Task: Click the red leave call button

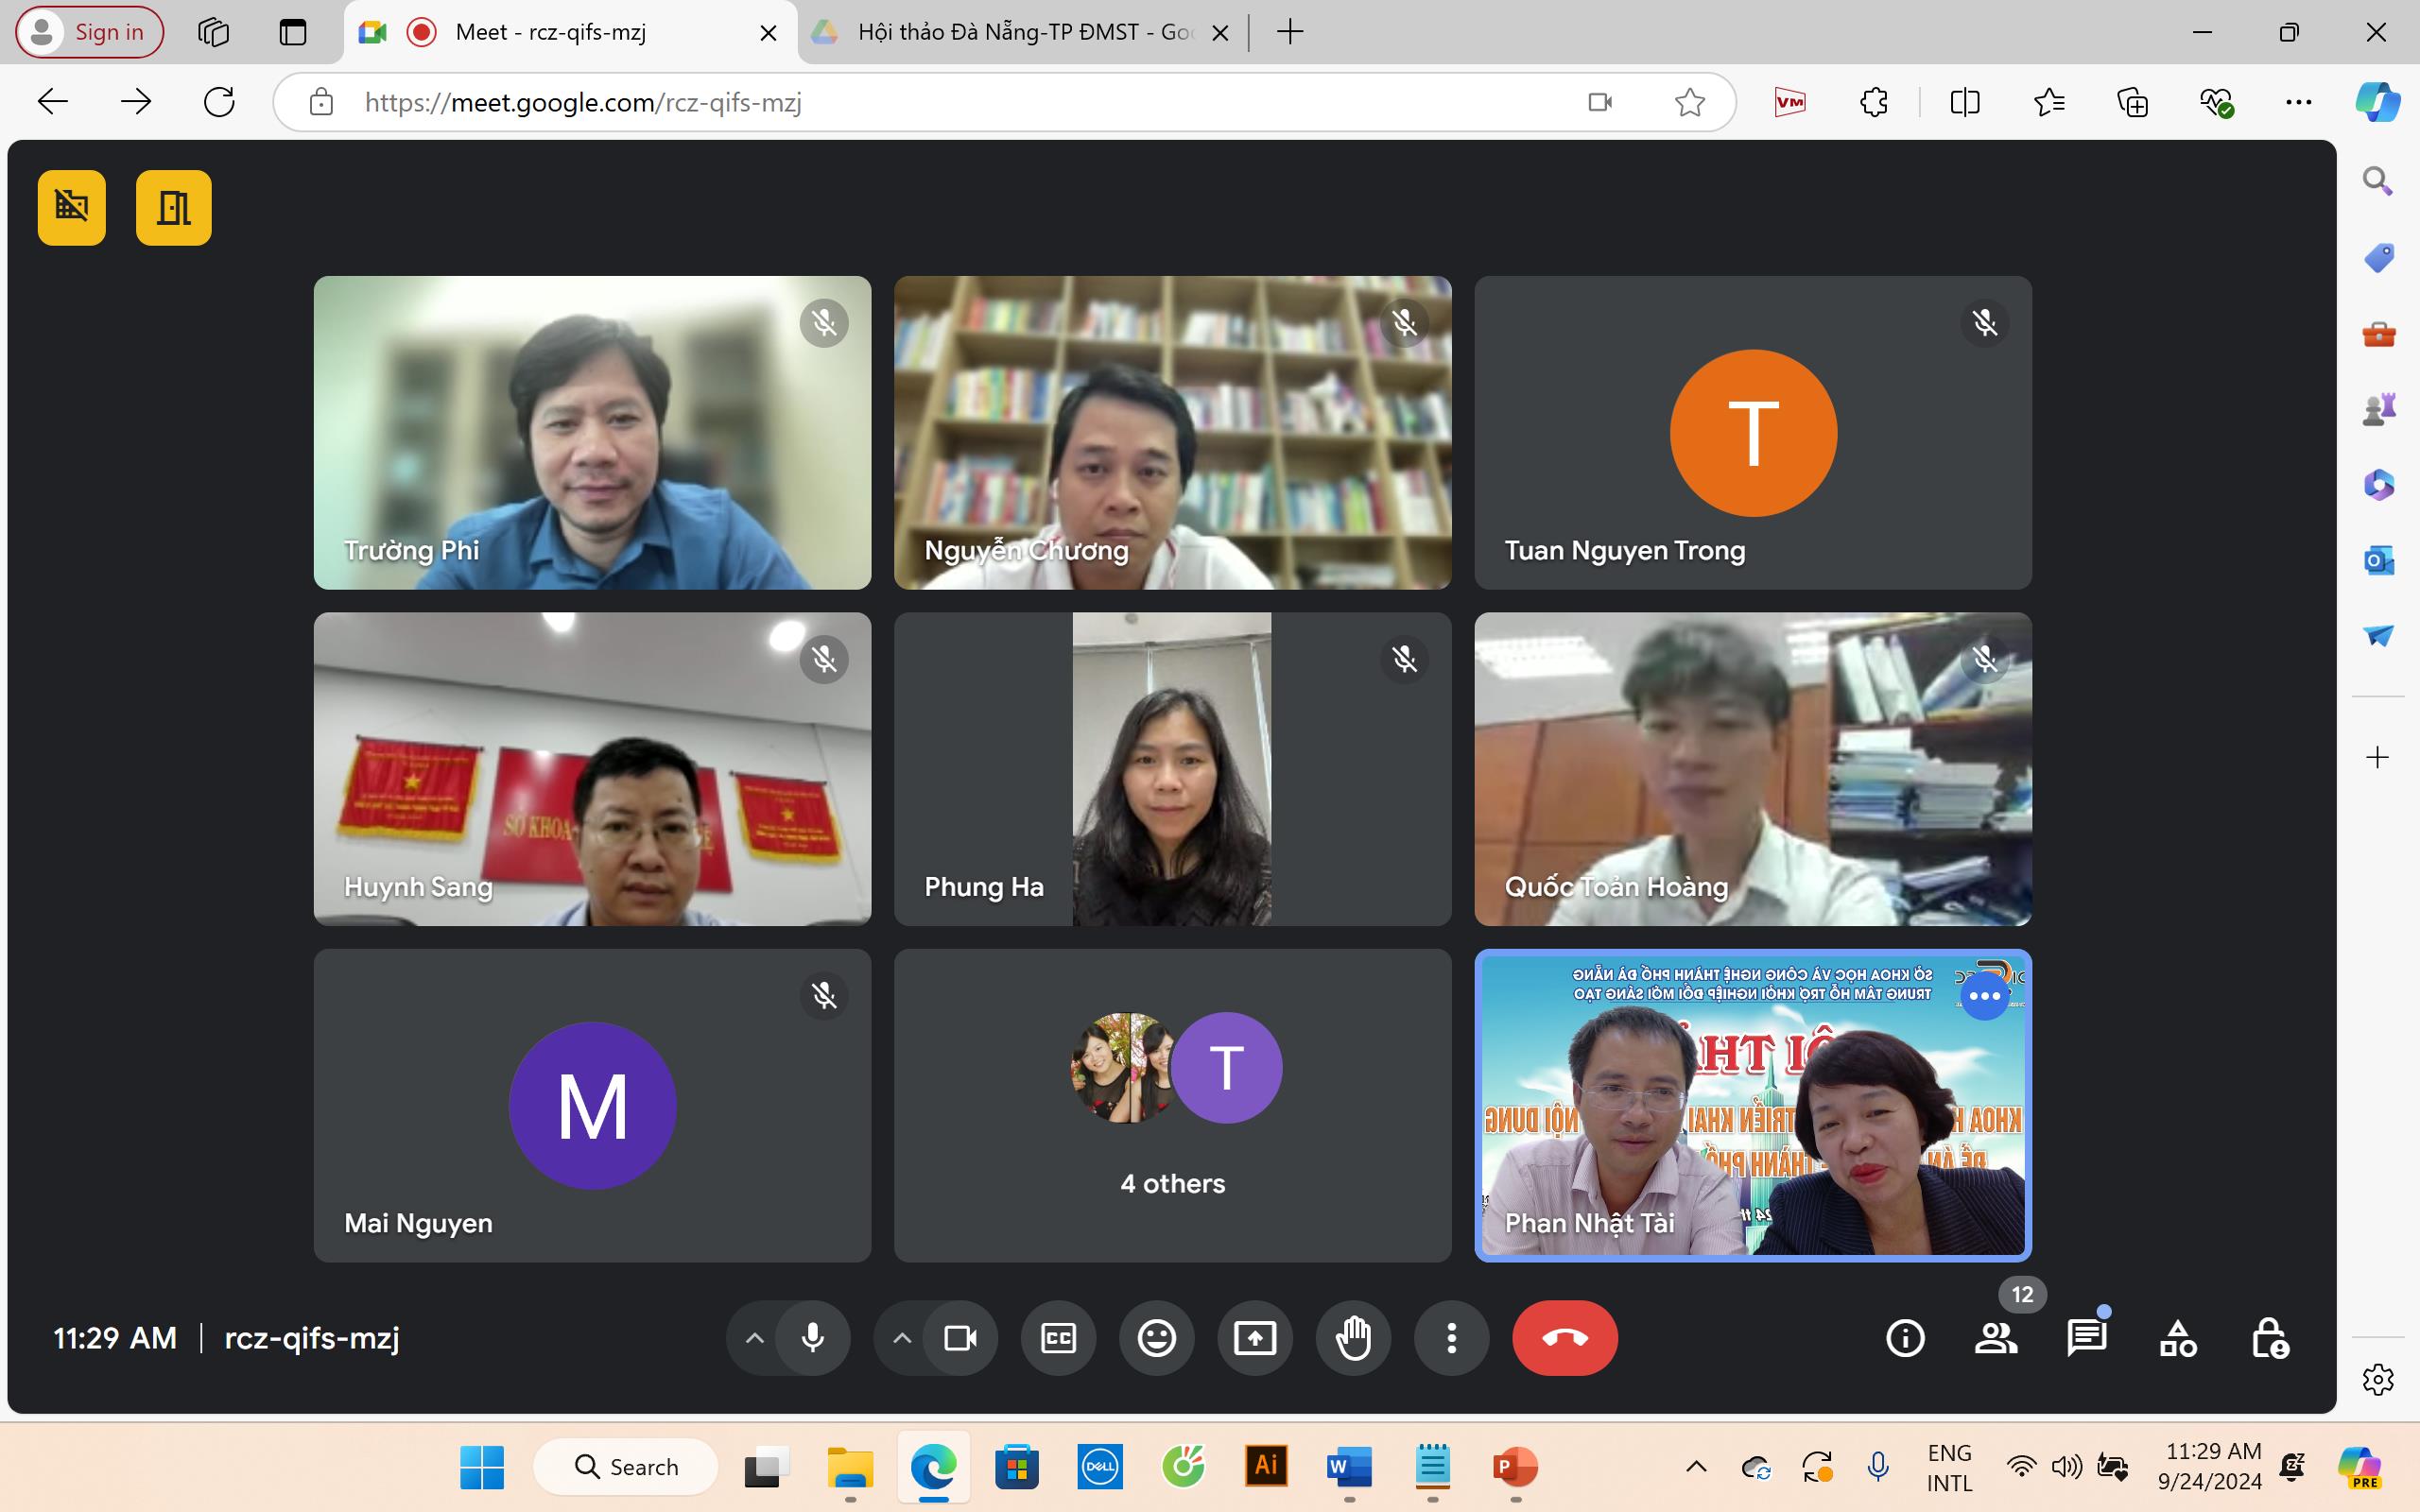Action: coord(1564,1338)
